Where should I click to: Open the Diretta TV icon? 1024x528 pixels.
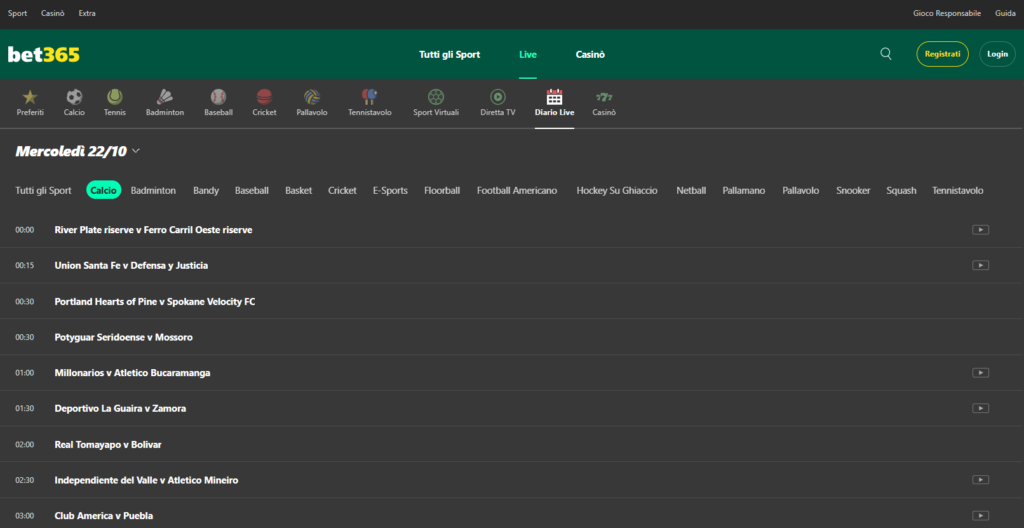tap(497, 97)
